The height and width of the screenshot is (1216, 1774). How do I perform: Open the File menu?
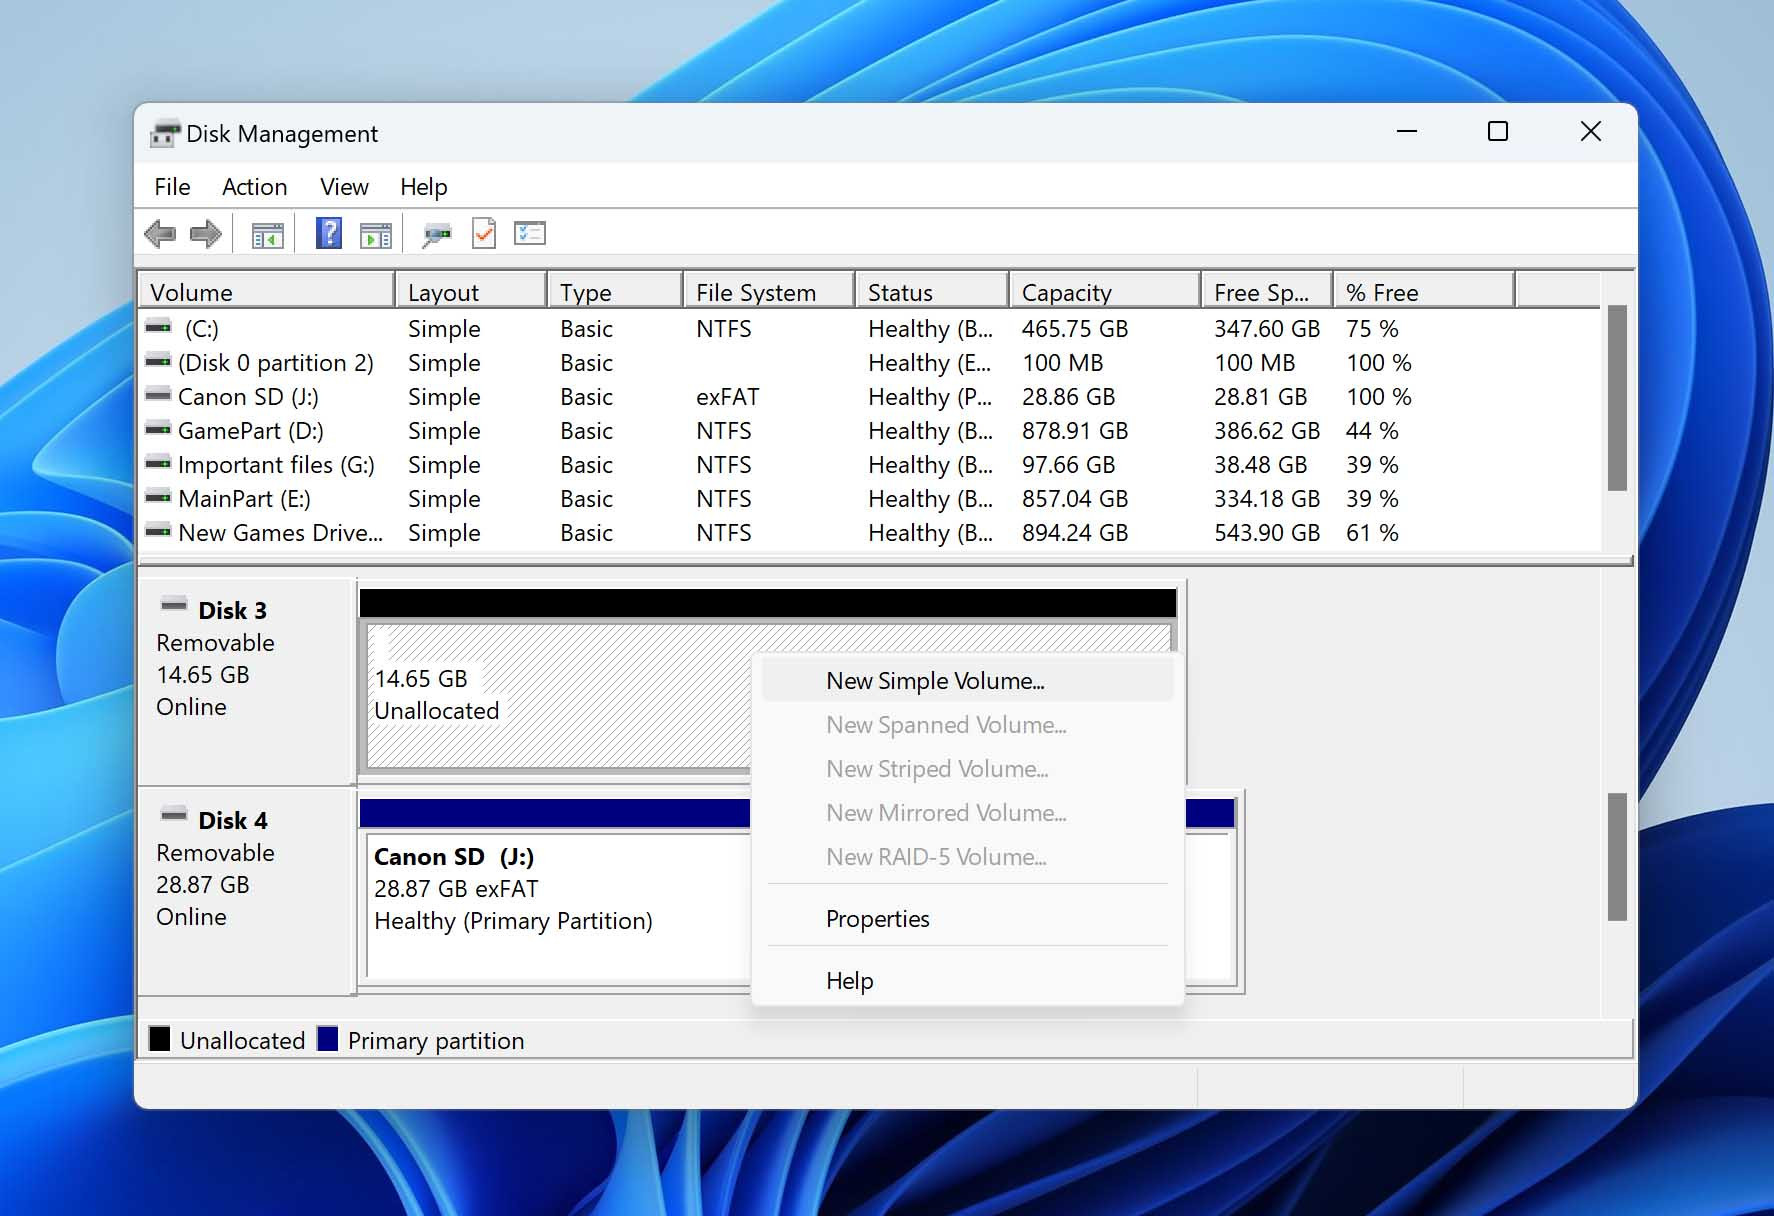click(172, 187)
